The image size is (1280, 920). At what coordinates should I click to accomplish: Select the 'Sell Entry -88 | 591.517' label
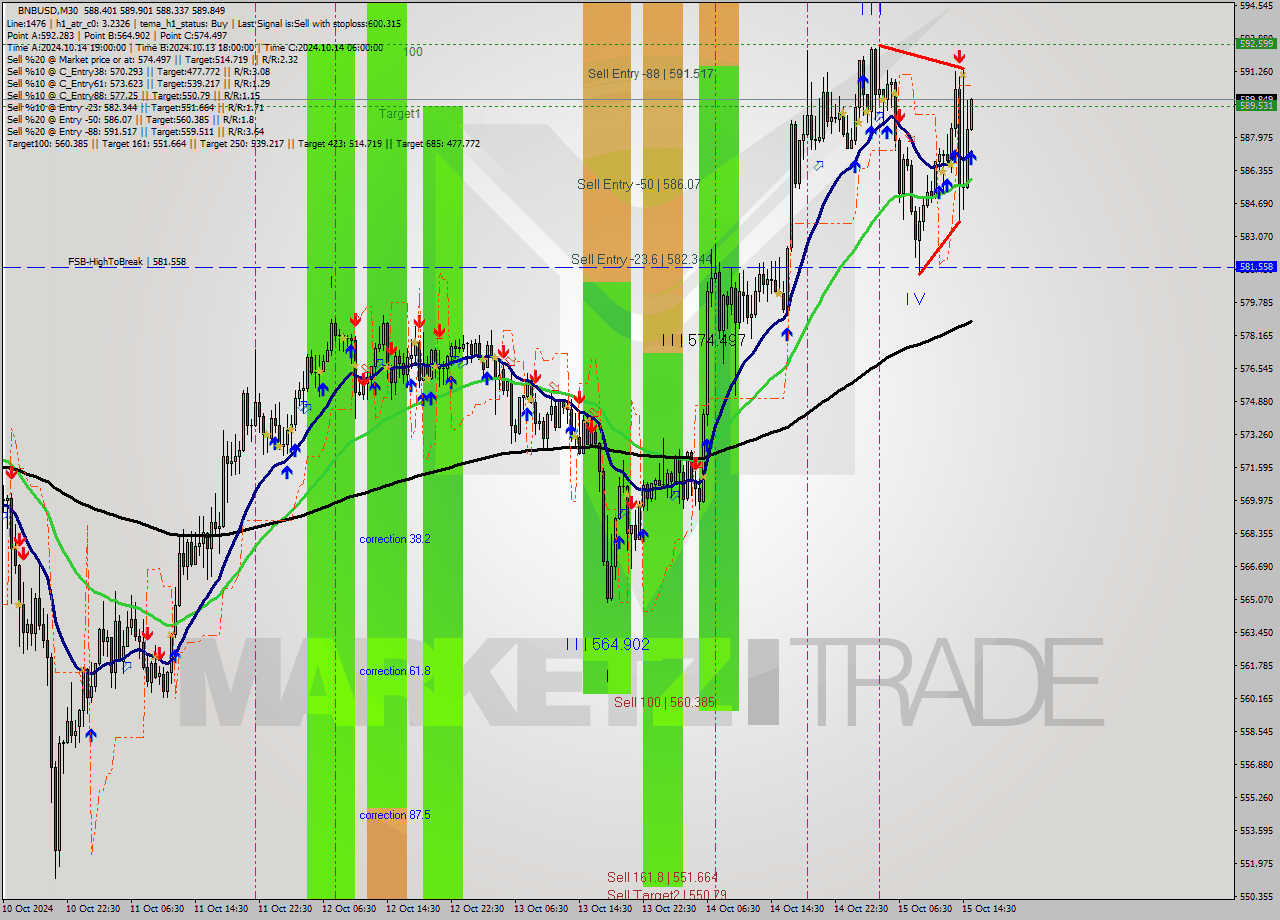coord(650,74)
